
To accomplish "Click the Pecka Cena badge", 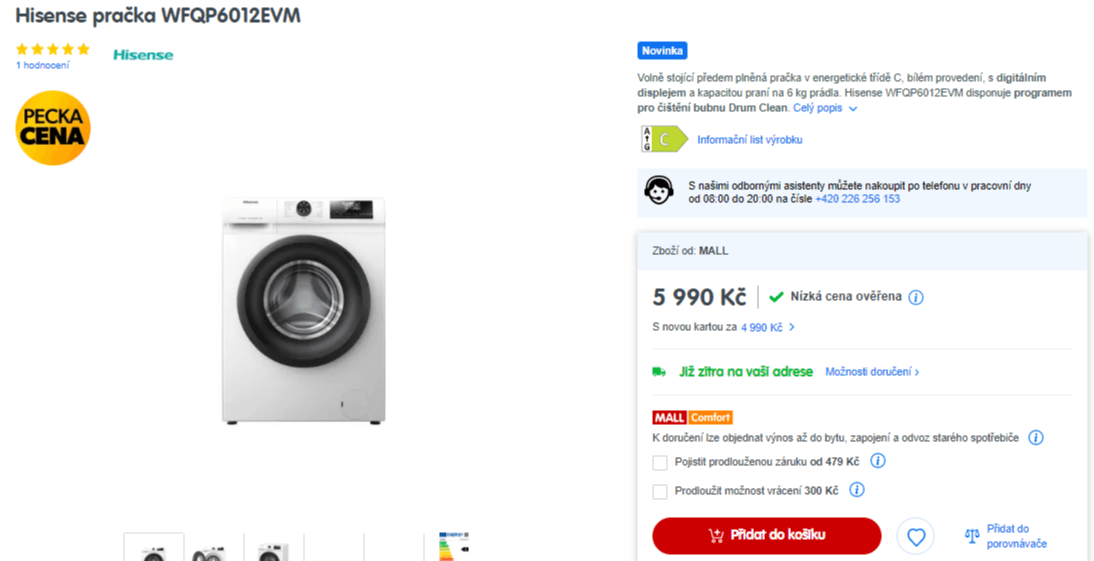I will 53,128.
